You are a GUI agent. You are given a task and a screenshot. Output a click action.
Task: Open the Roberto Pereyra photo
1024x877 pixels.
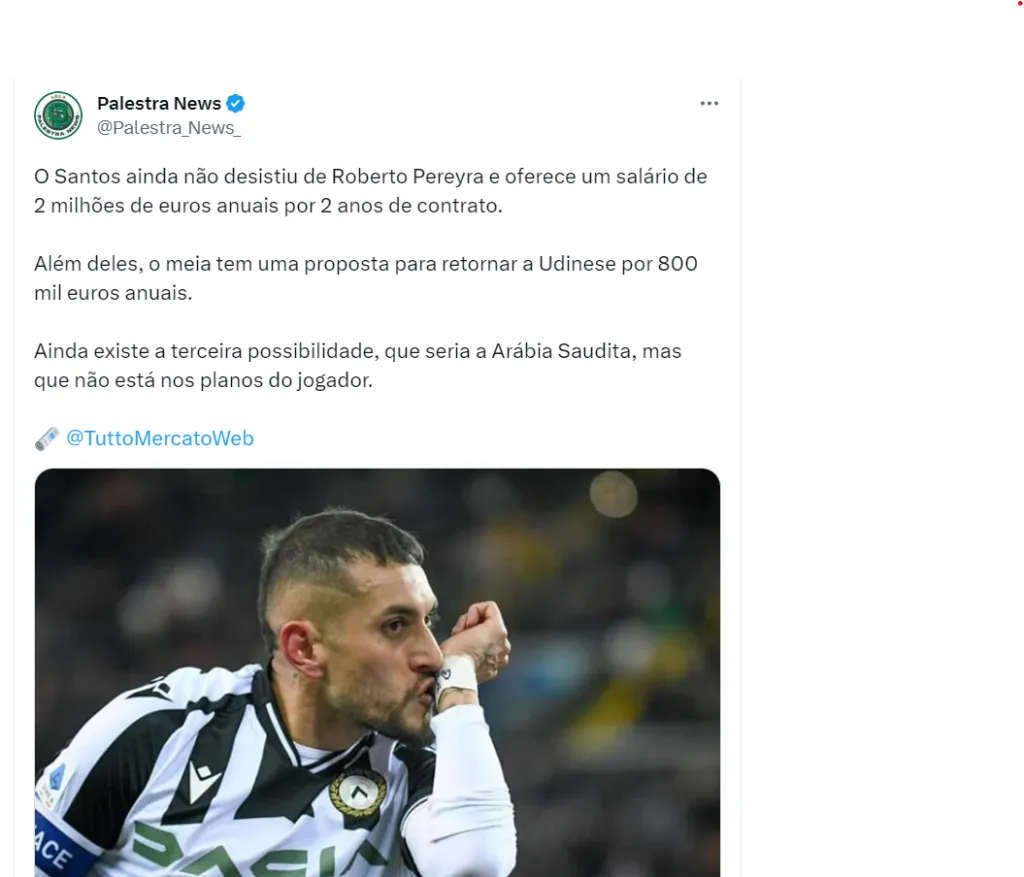click(377, 673)
